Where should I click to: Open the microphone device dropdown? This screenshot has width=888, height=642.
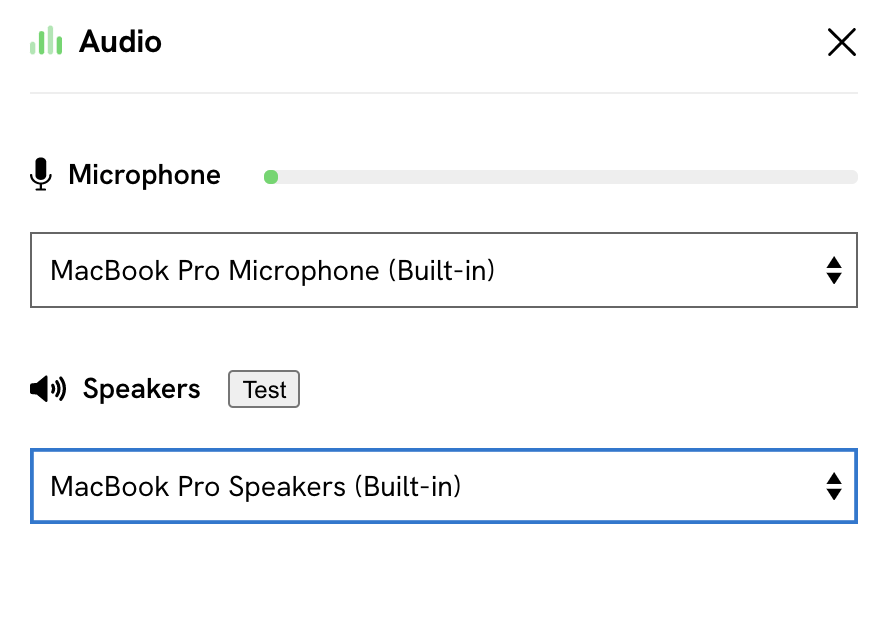coord(444,270)
